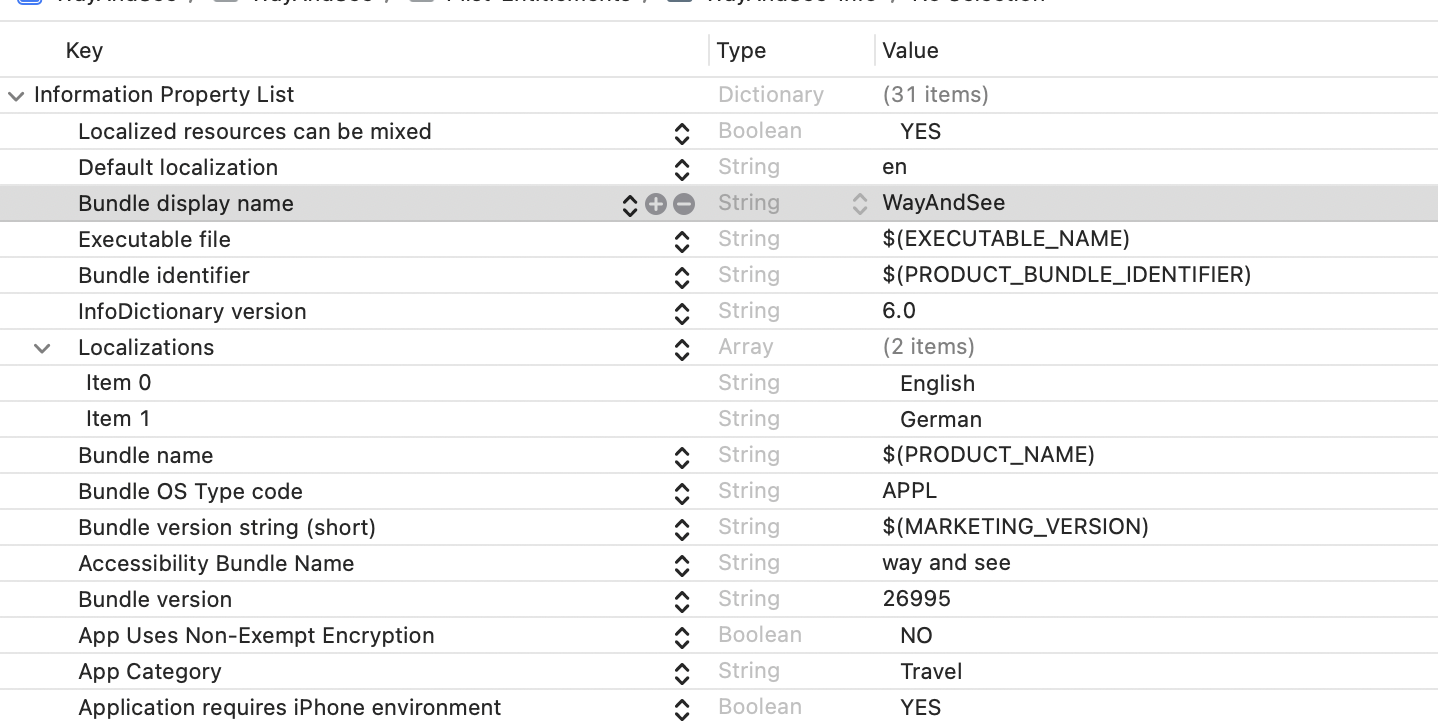
Task: Click the Travel value for App Category
Action: (930, 671)
